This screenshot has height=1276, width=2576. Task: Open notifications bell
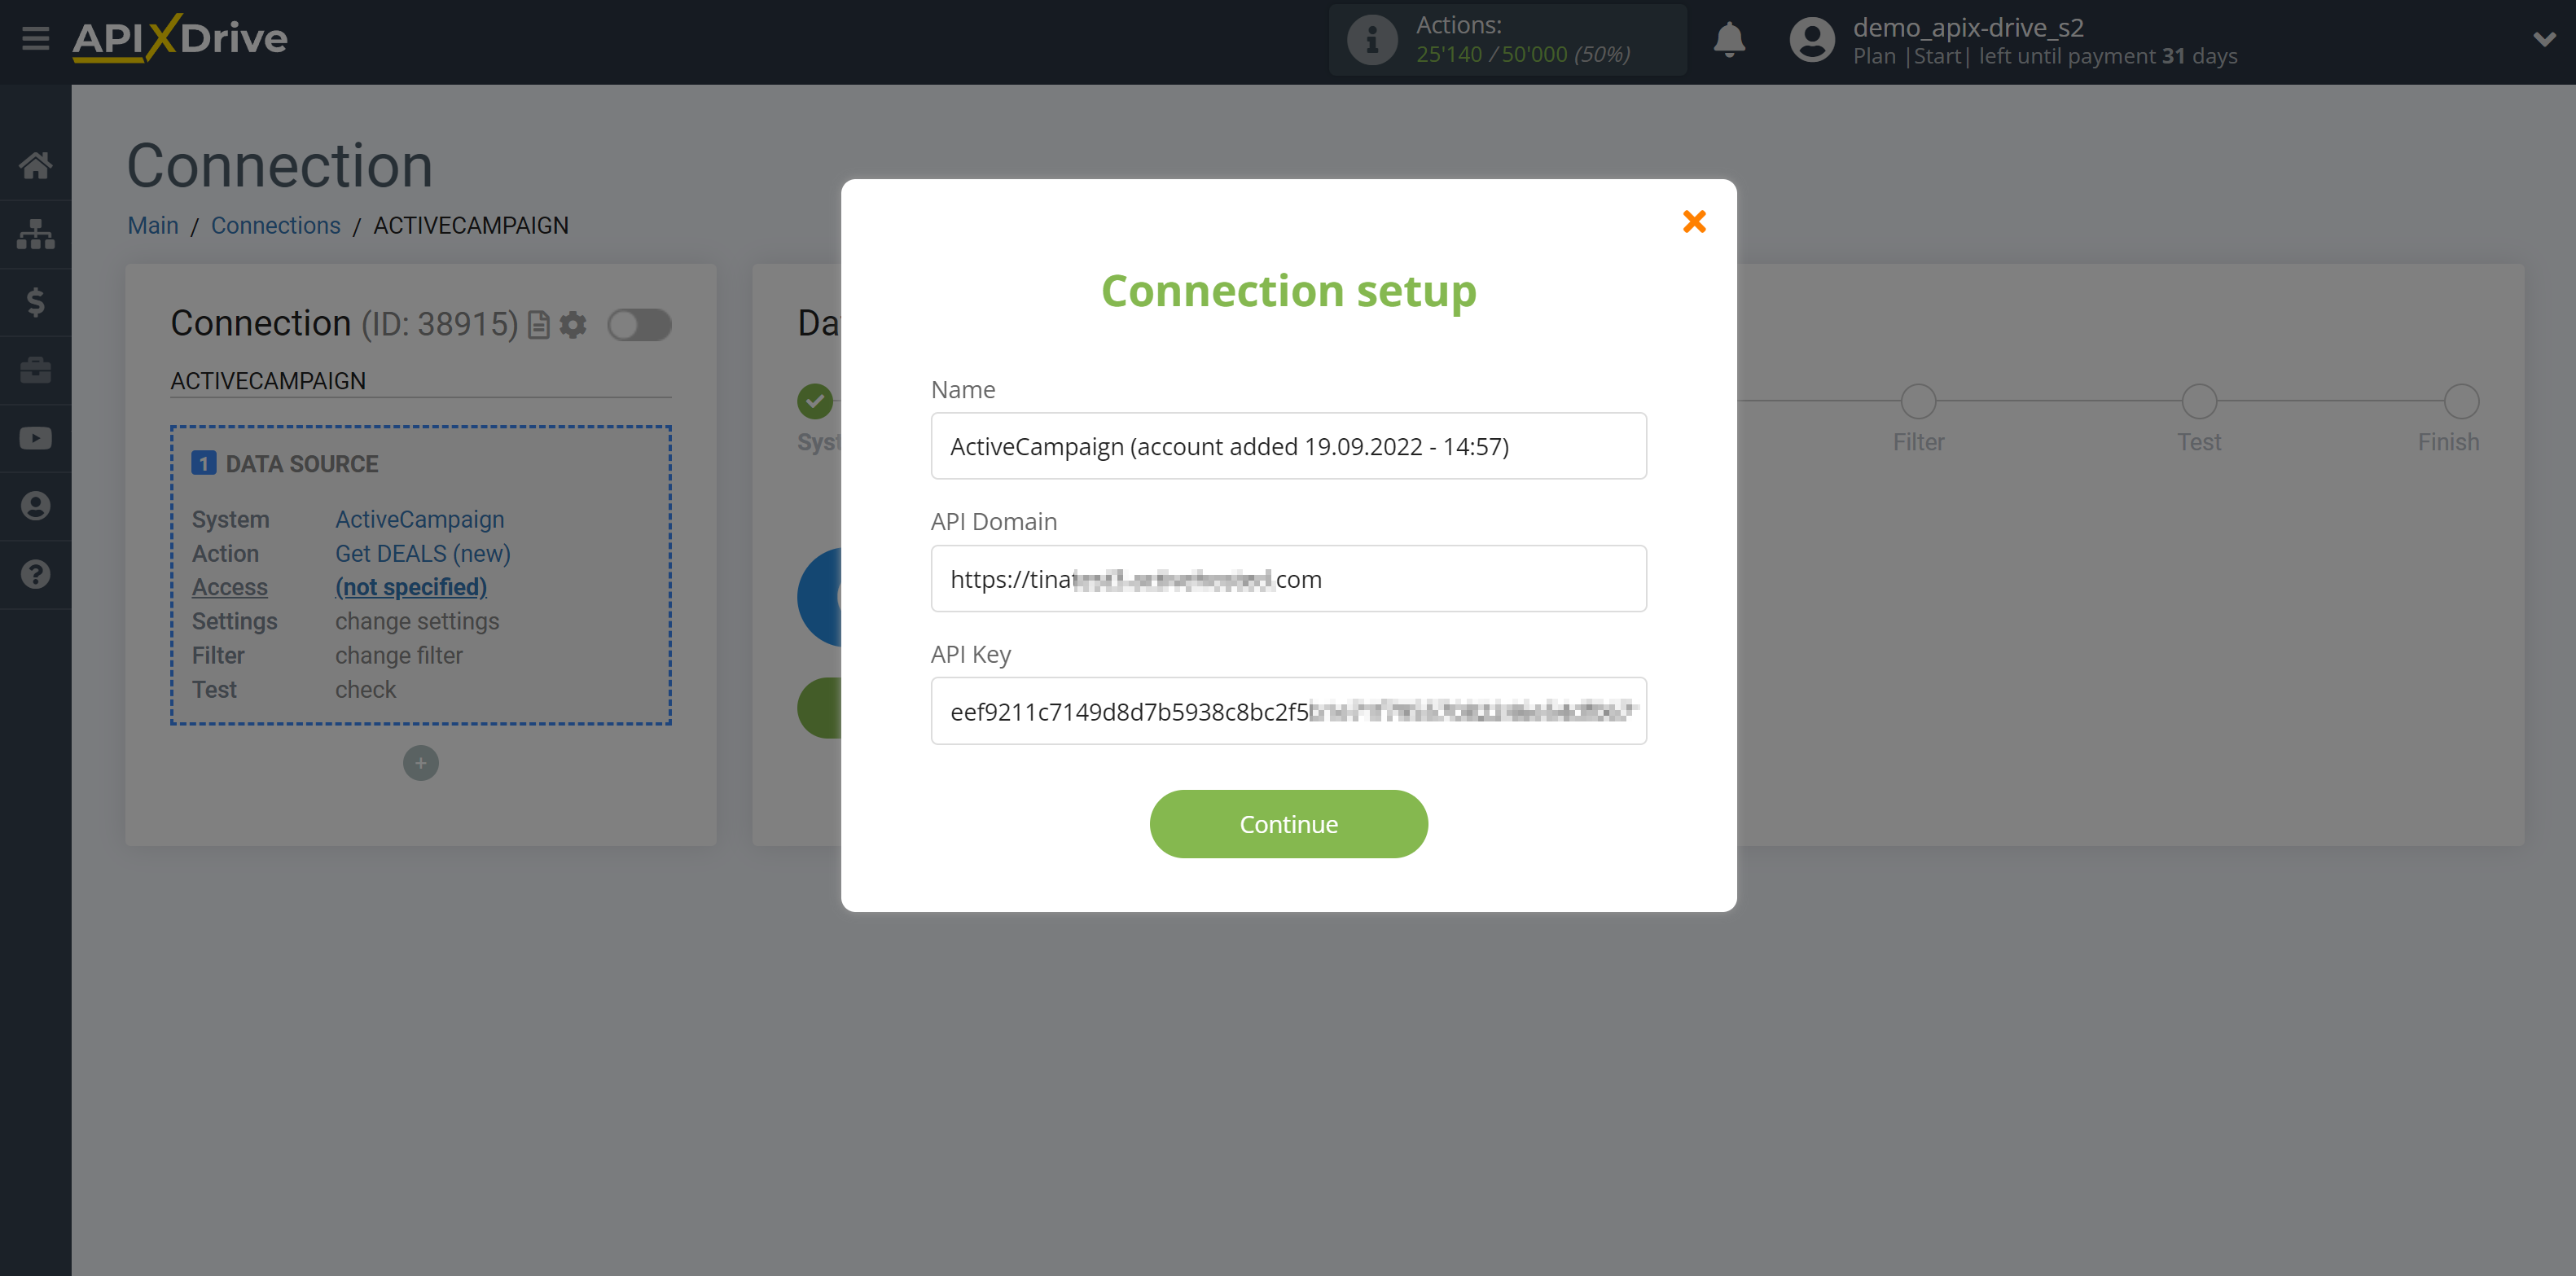click(x=1729, y=40)
